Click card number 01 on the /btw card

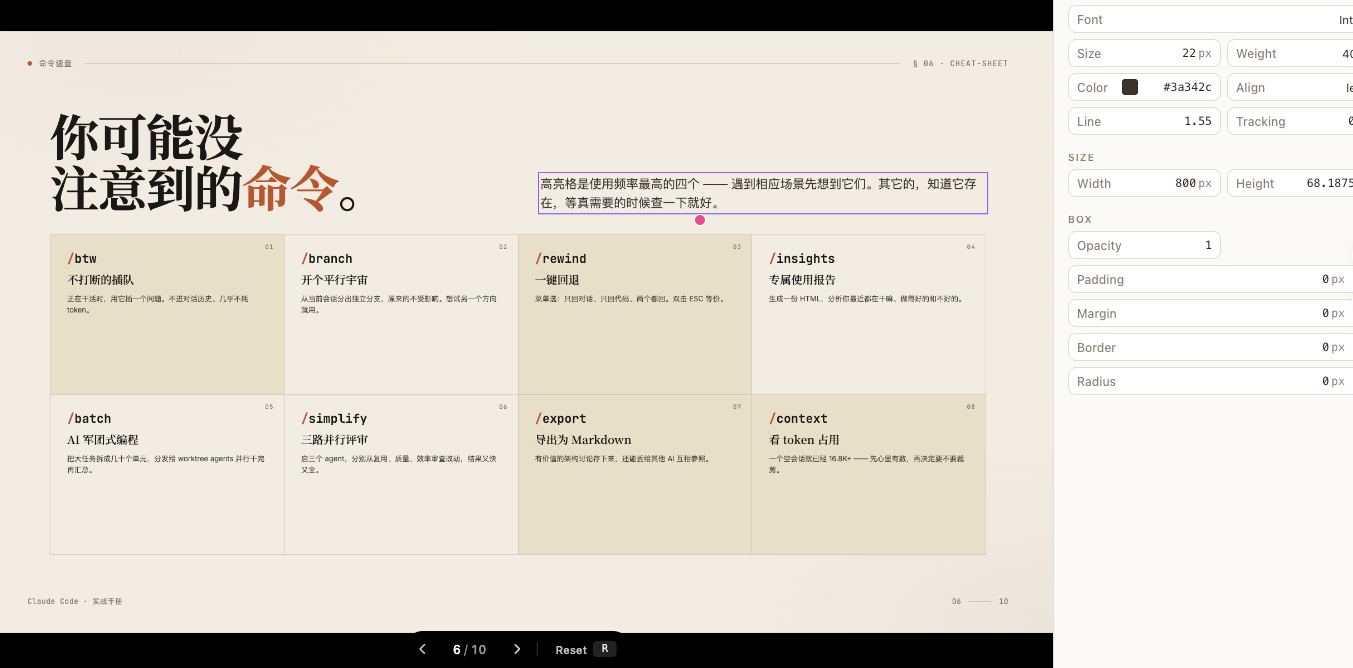[x=269, y=246]
